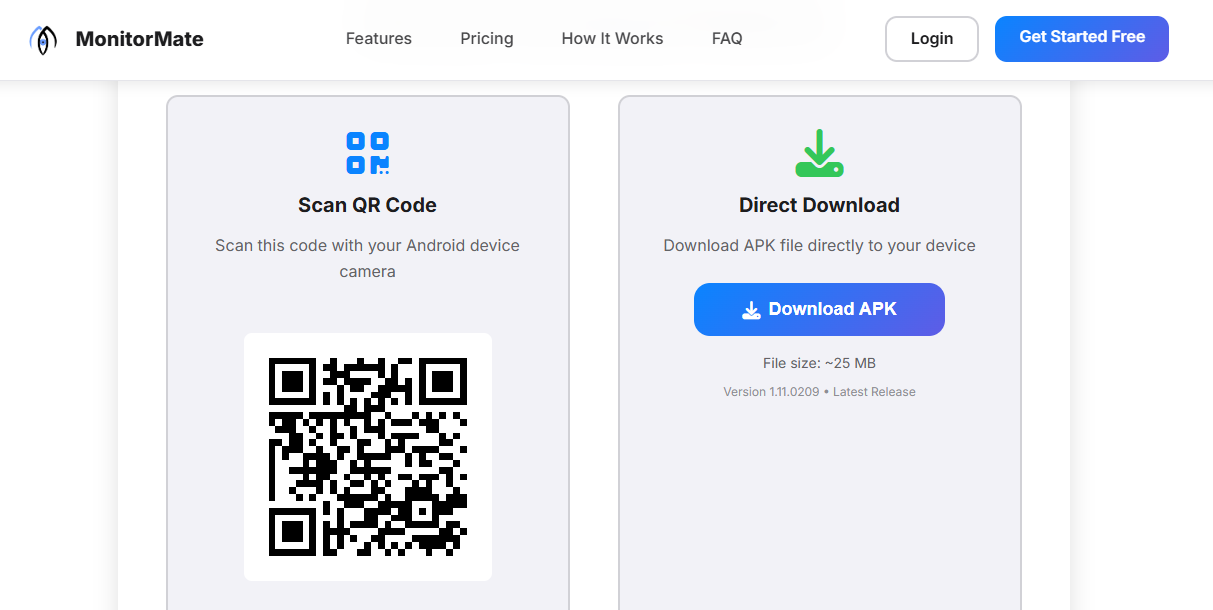Click the Login button

click(x=931, y=38)
